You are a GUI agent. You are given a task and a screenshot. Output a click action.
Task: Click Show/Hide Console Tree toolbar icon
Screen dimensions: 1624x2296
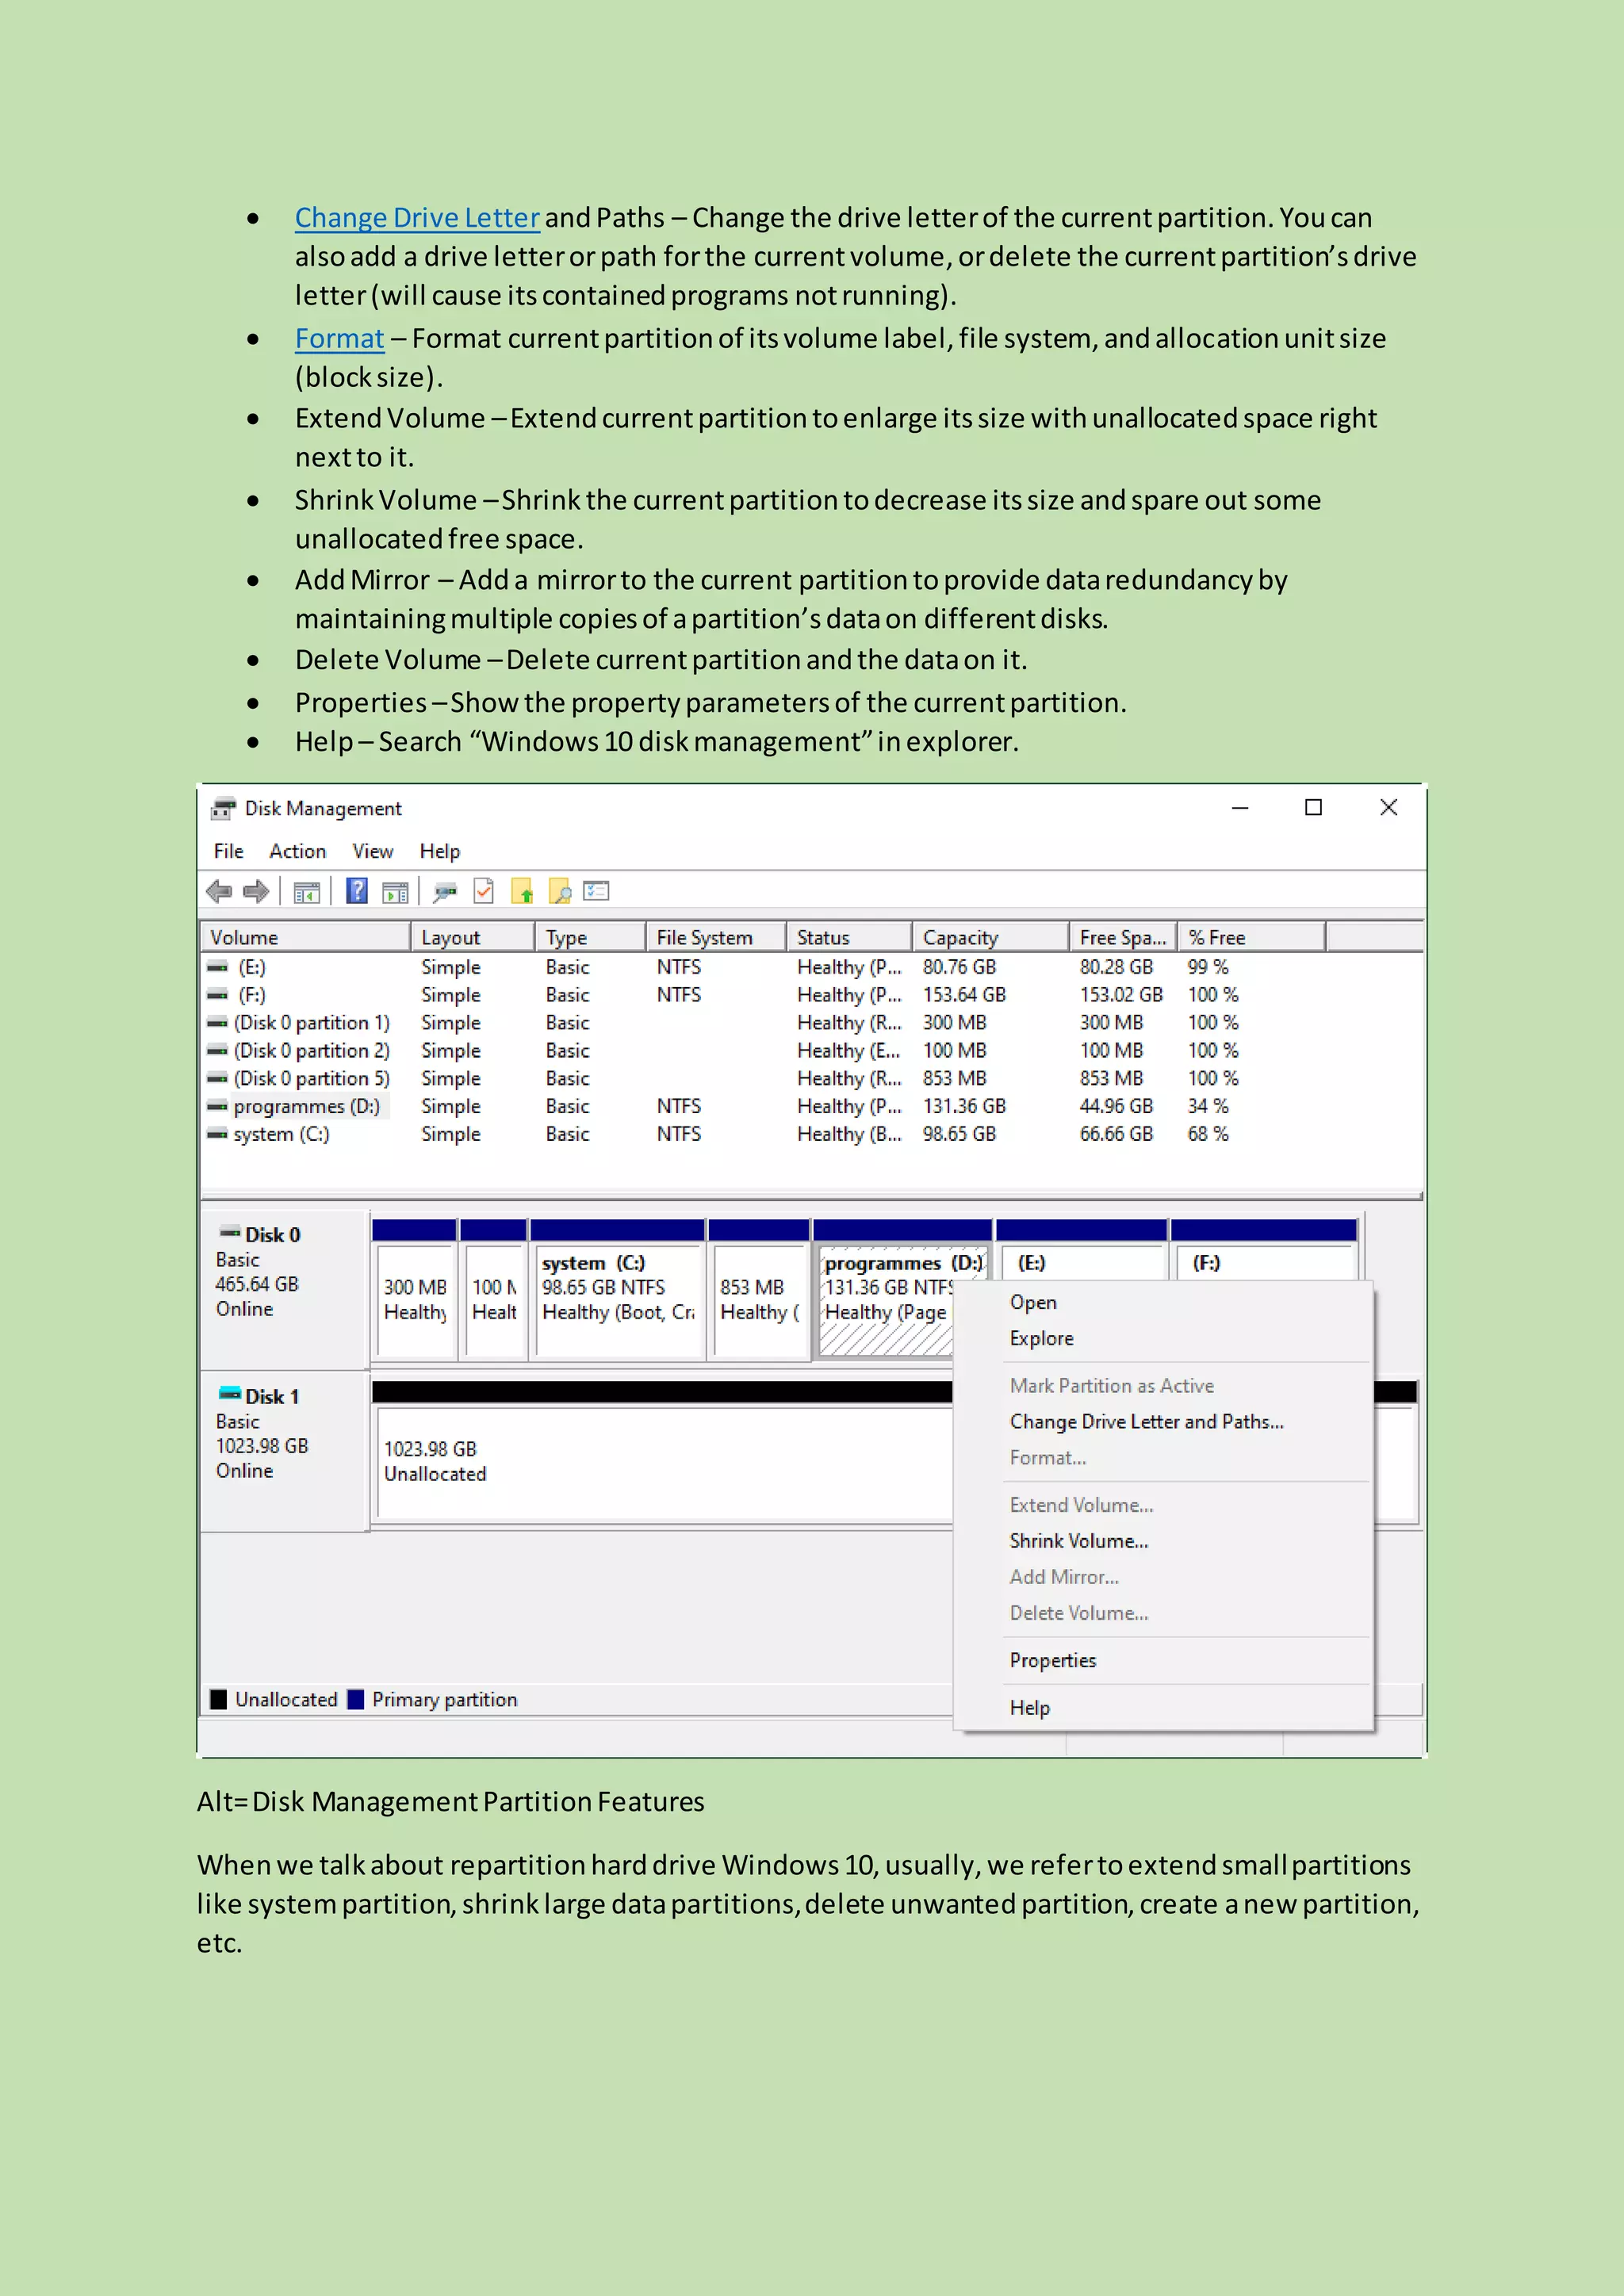306,892
